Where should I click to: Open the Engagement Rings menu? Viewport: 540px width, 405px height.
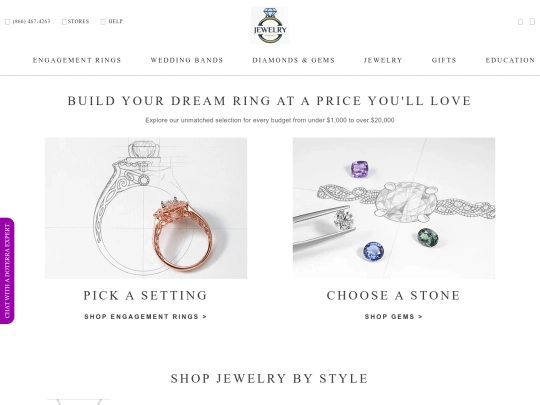coord(77,60)
